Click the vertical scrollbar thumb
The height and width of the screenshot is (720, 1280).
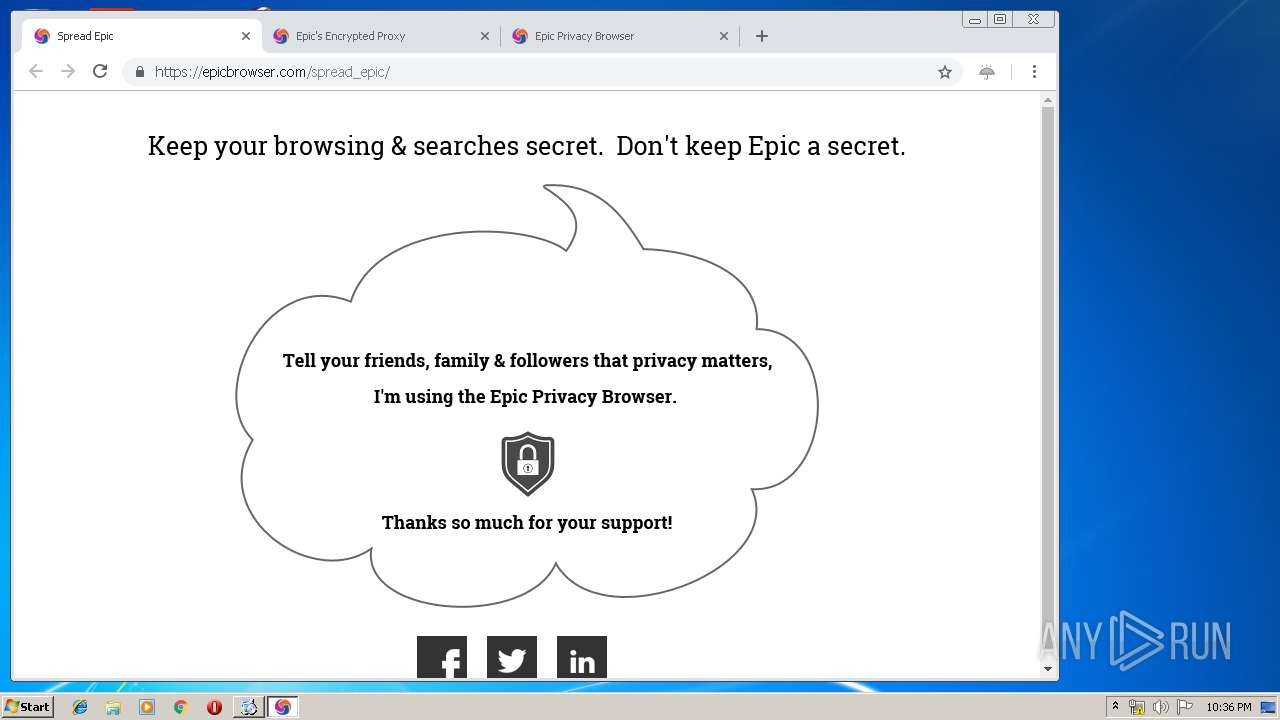pyautogui.click(x=1048, y=380)
